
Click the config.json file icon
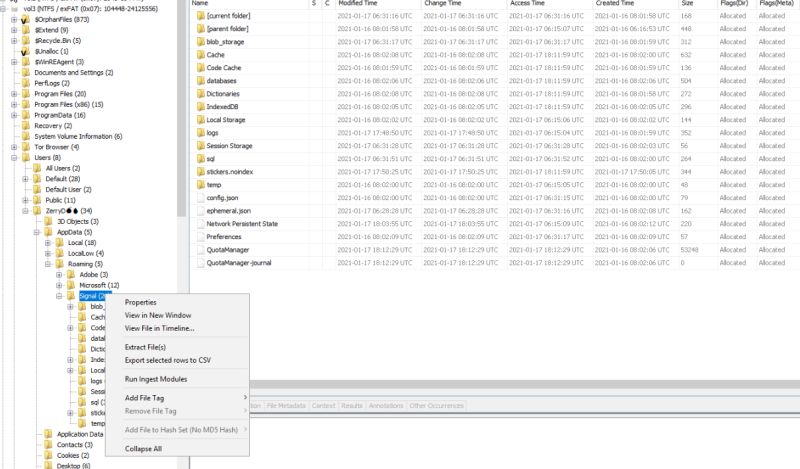point(201,198)
